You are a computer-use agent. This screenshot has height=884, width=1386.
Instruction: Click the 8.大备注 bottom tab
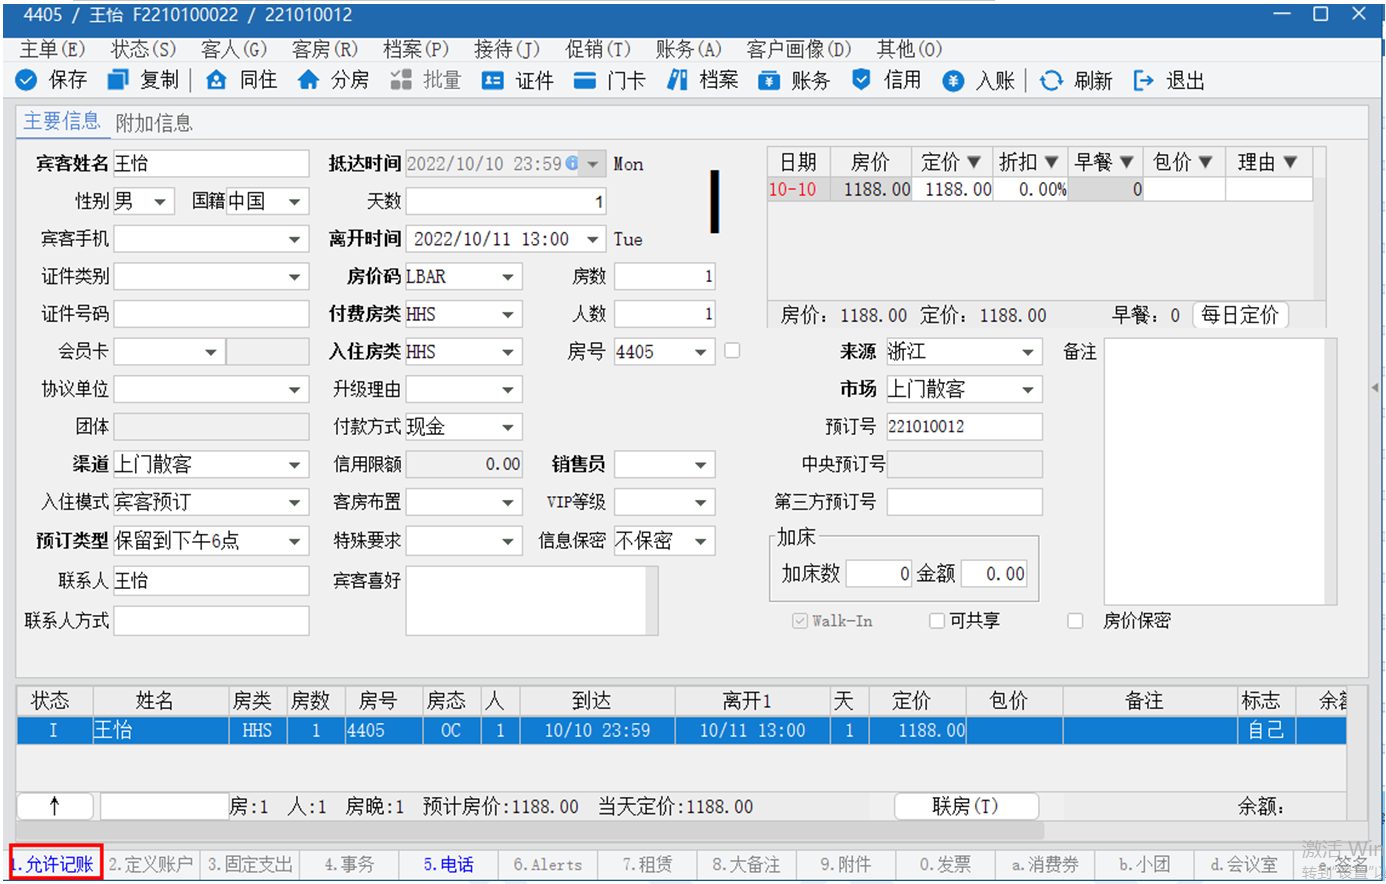746,864
